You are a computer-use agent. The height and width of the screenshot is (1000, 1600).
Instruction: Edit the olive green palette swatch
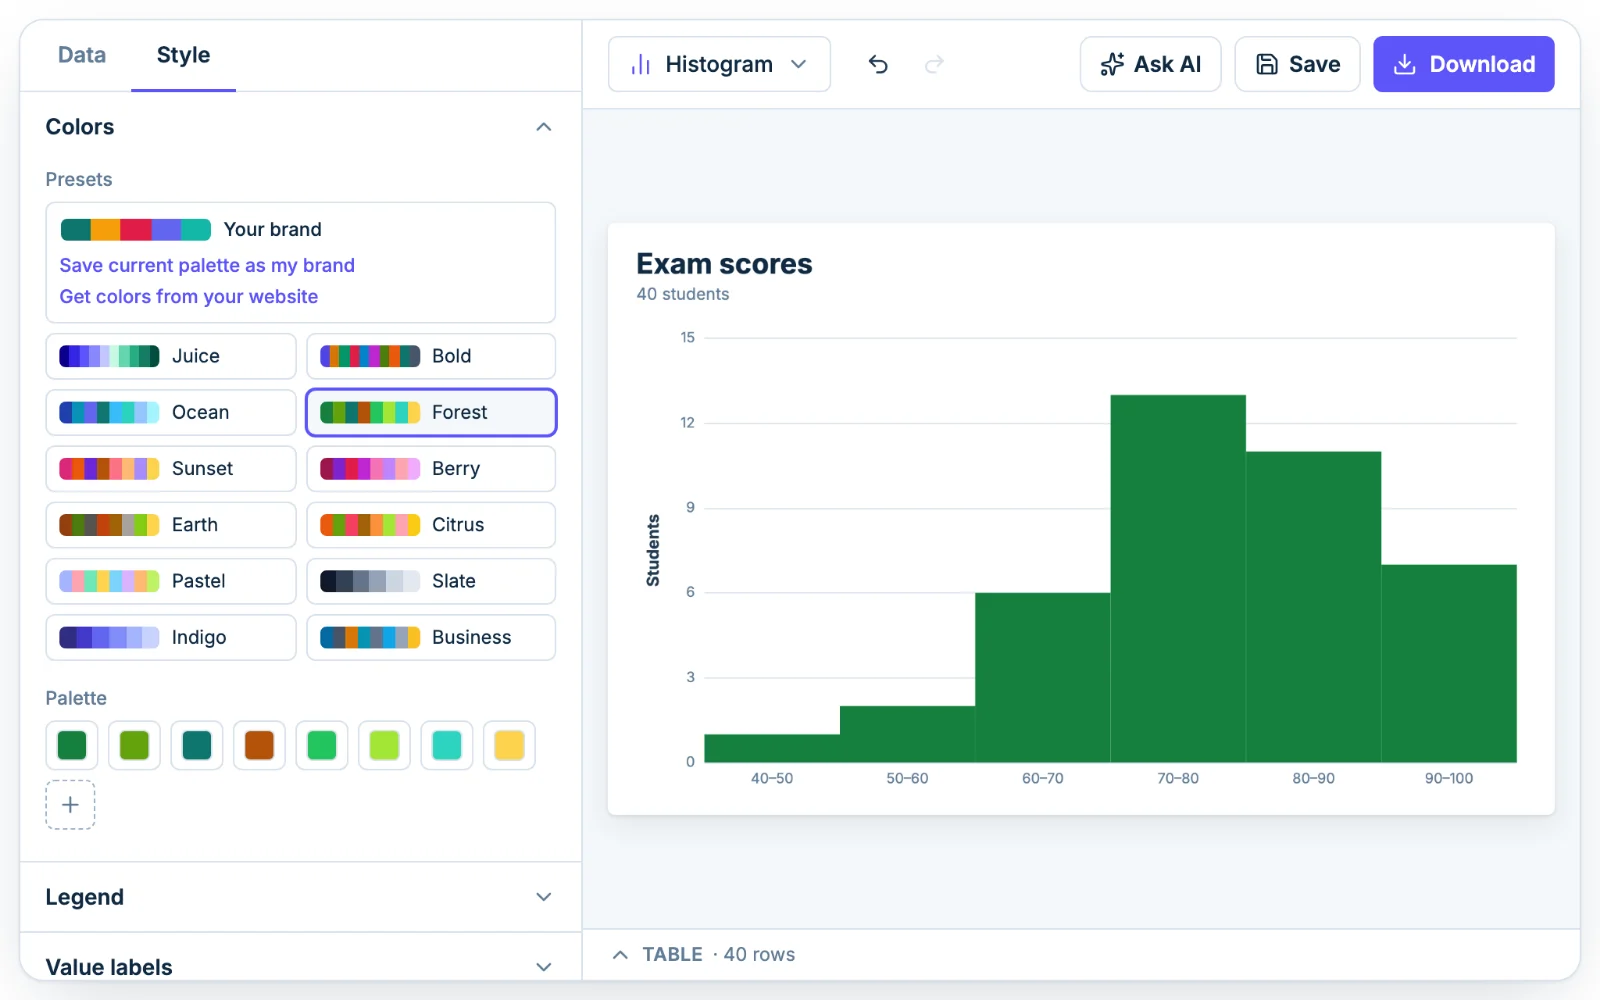(134, 745)
